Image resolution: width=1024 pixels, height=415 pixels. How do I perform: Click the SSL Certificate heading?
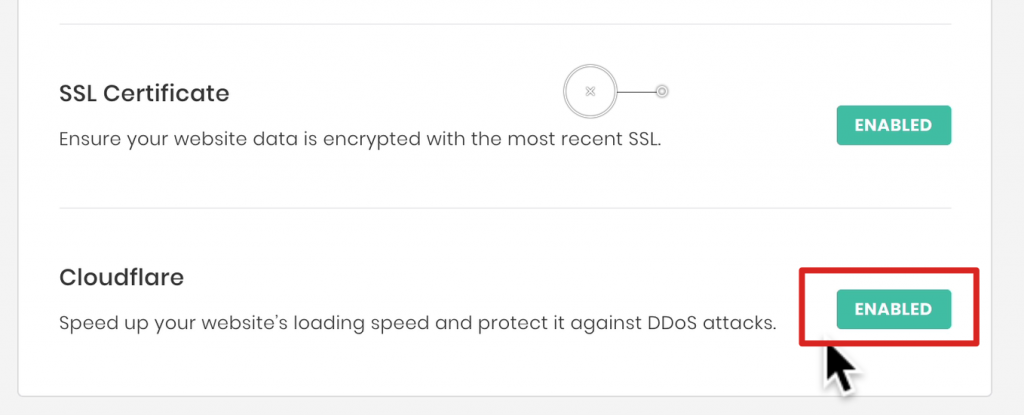click(x=144, y=94)
